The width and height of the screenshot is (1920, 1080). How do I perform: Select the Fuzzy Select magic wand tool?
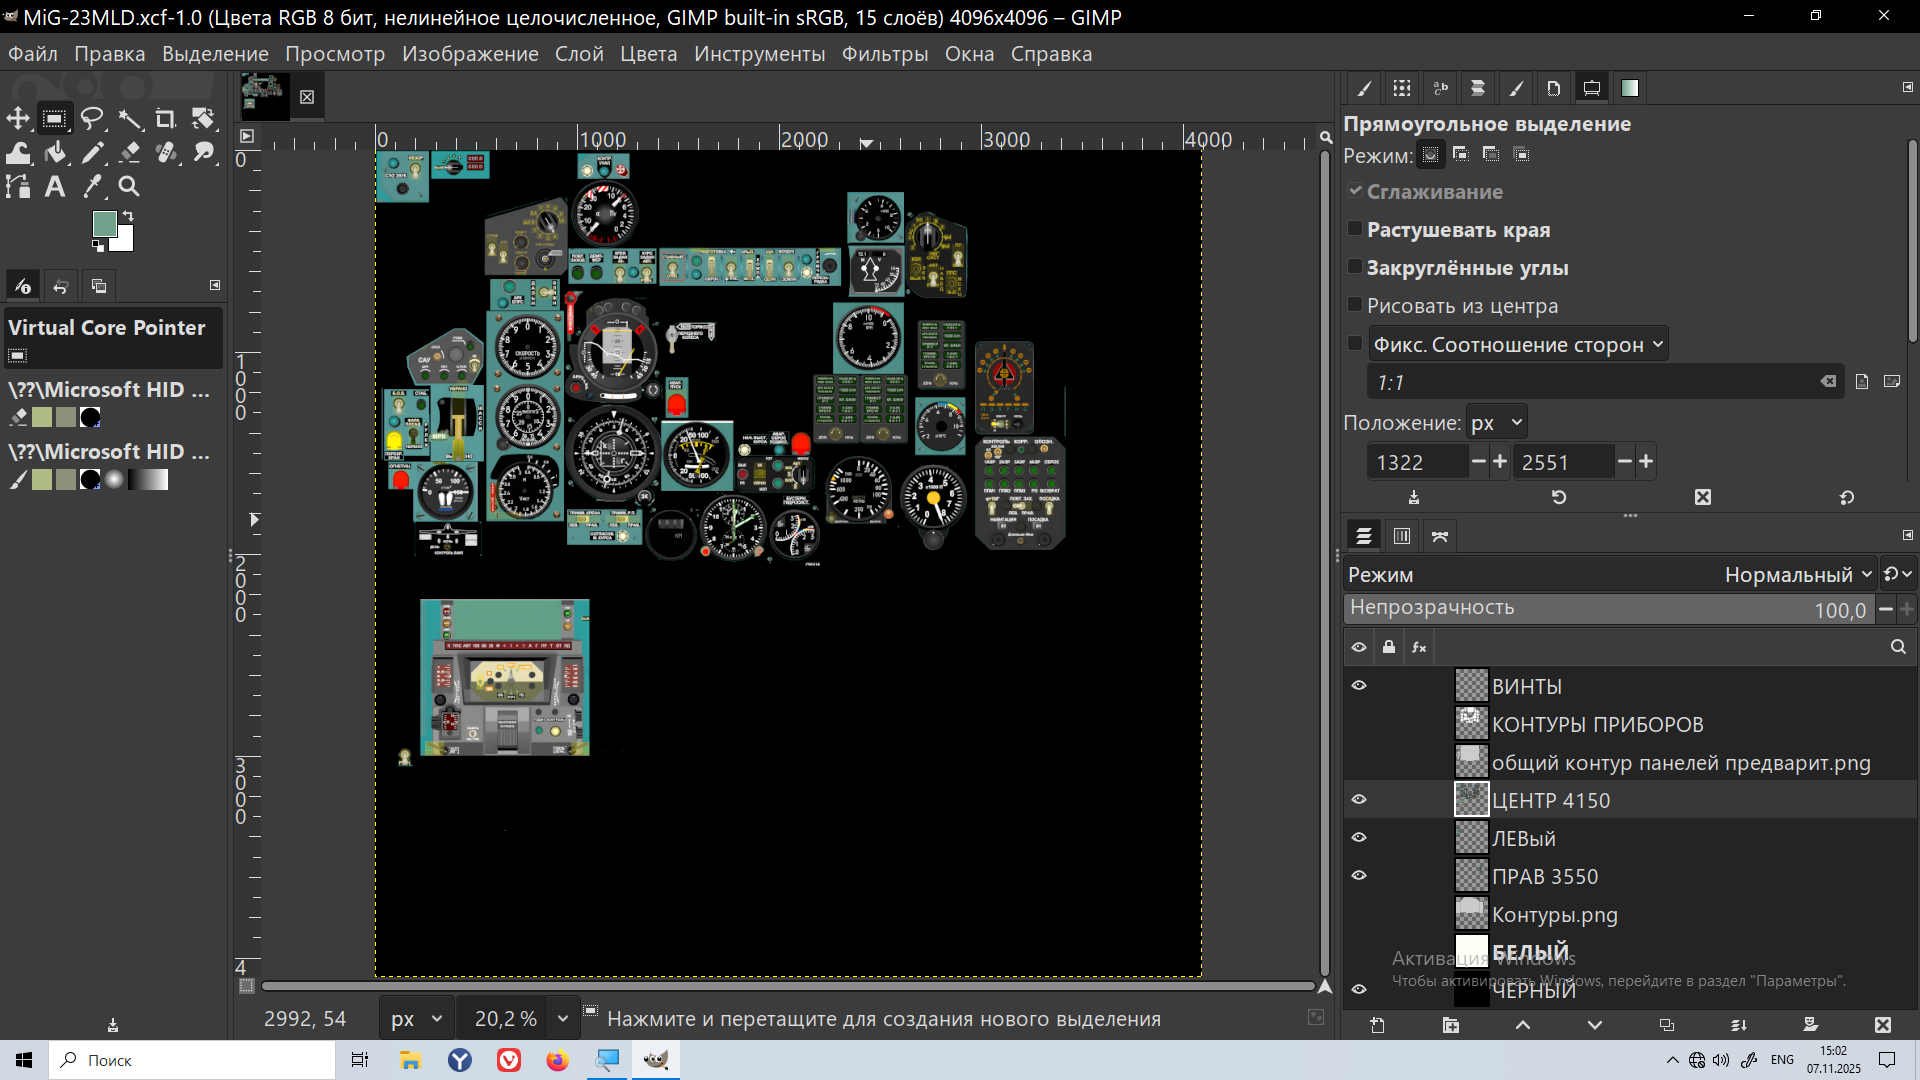129,119
